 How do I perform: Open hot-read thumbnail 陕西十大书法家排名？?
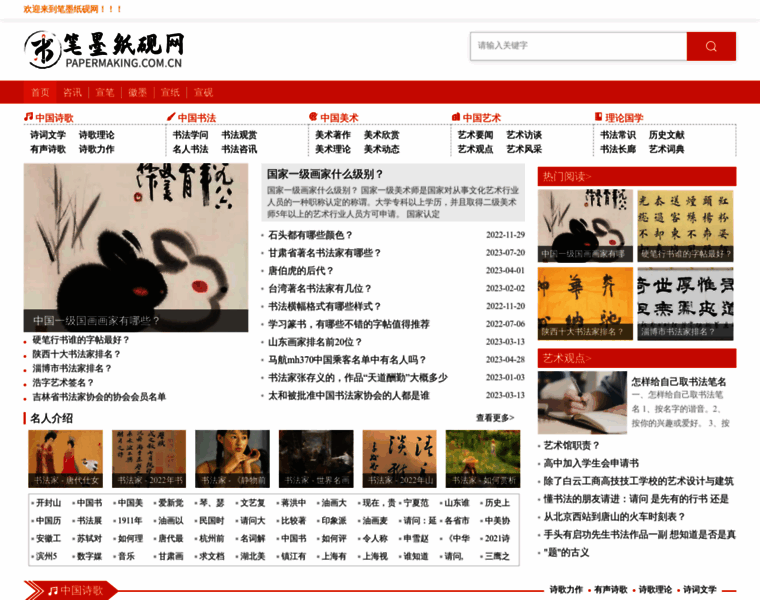585,303
